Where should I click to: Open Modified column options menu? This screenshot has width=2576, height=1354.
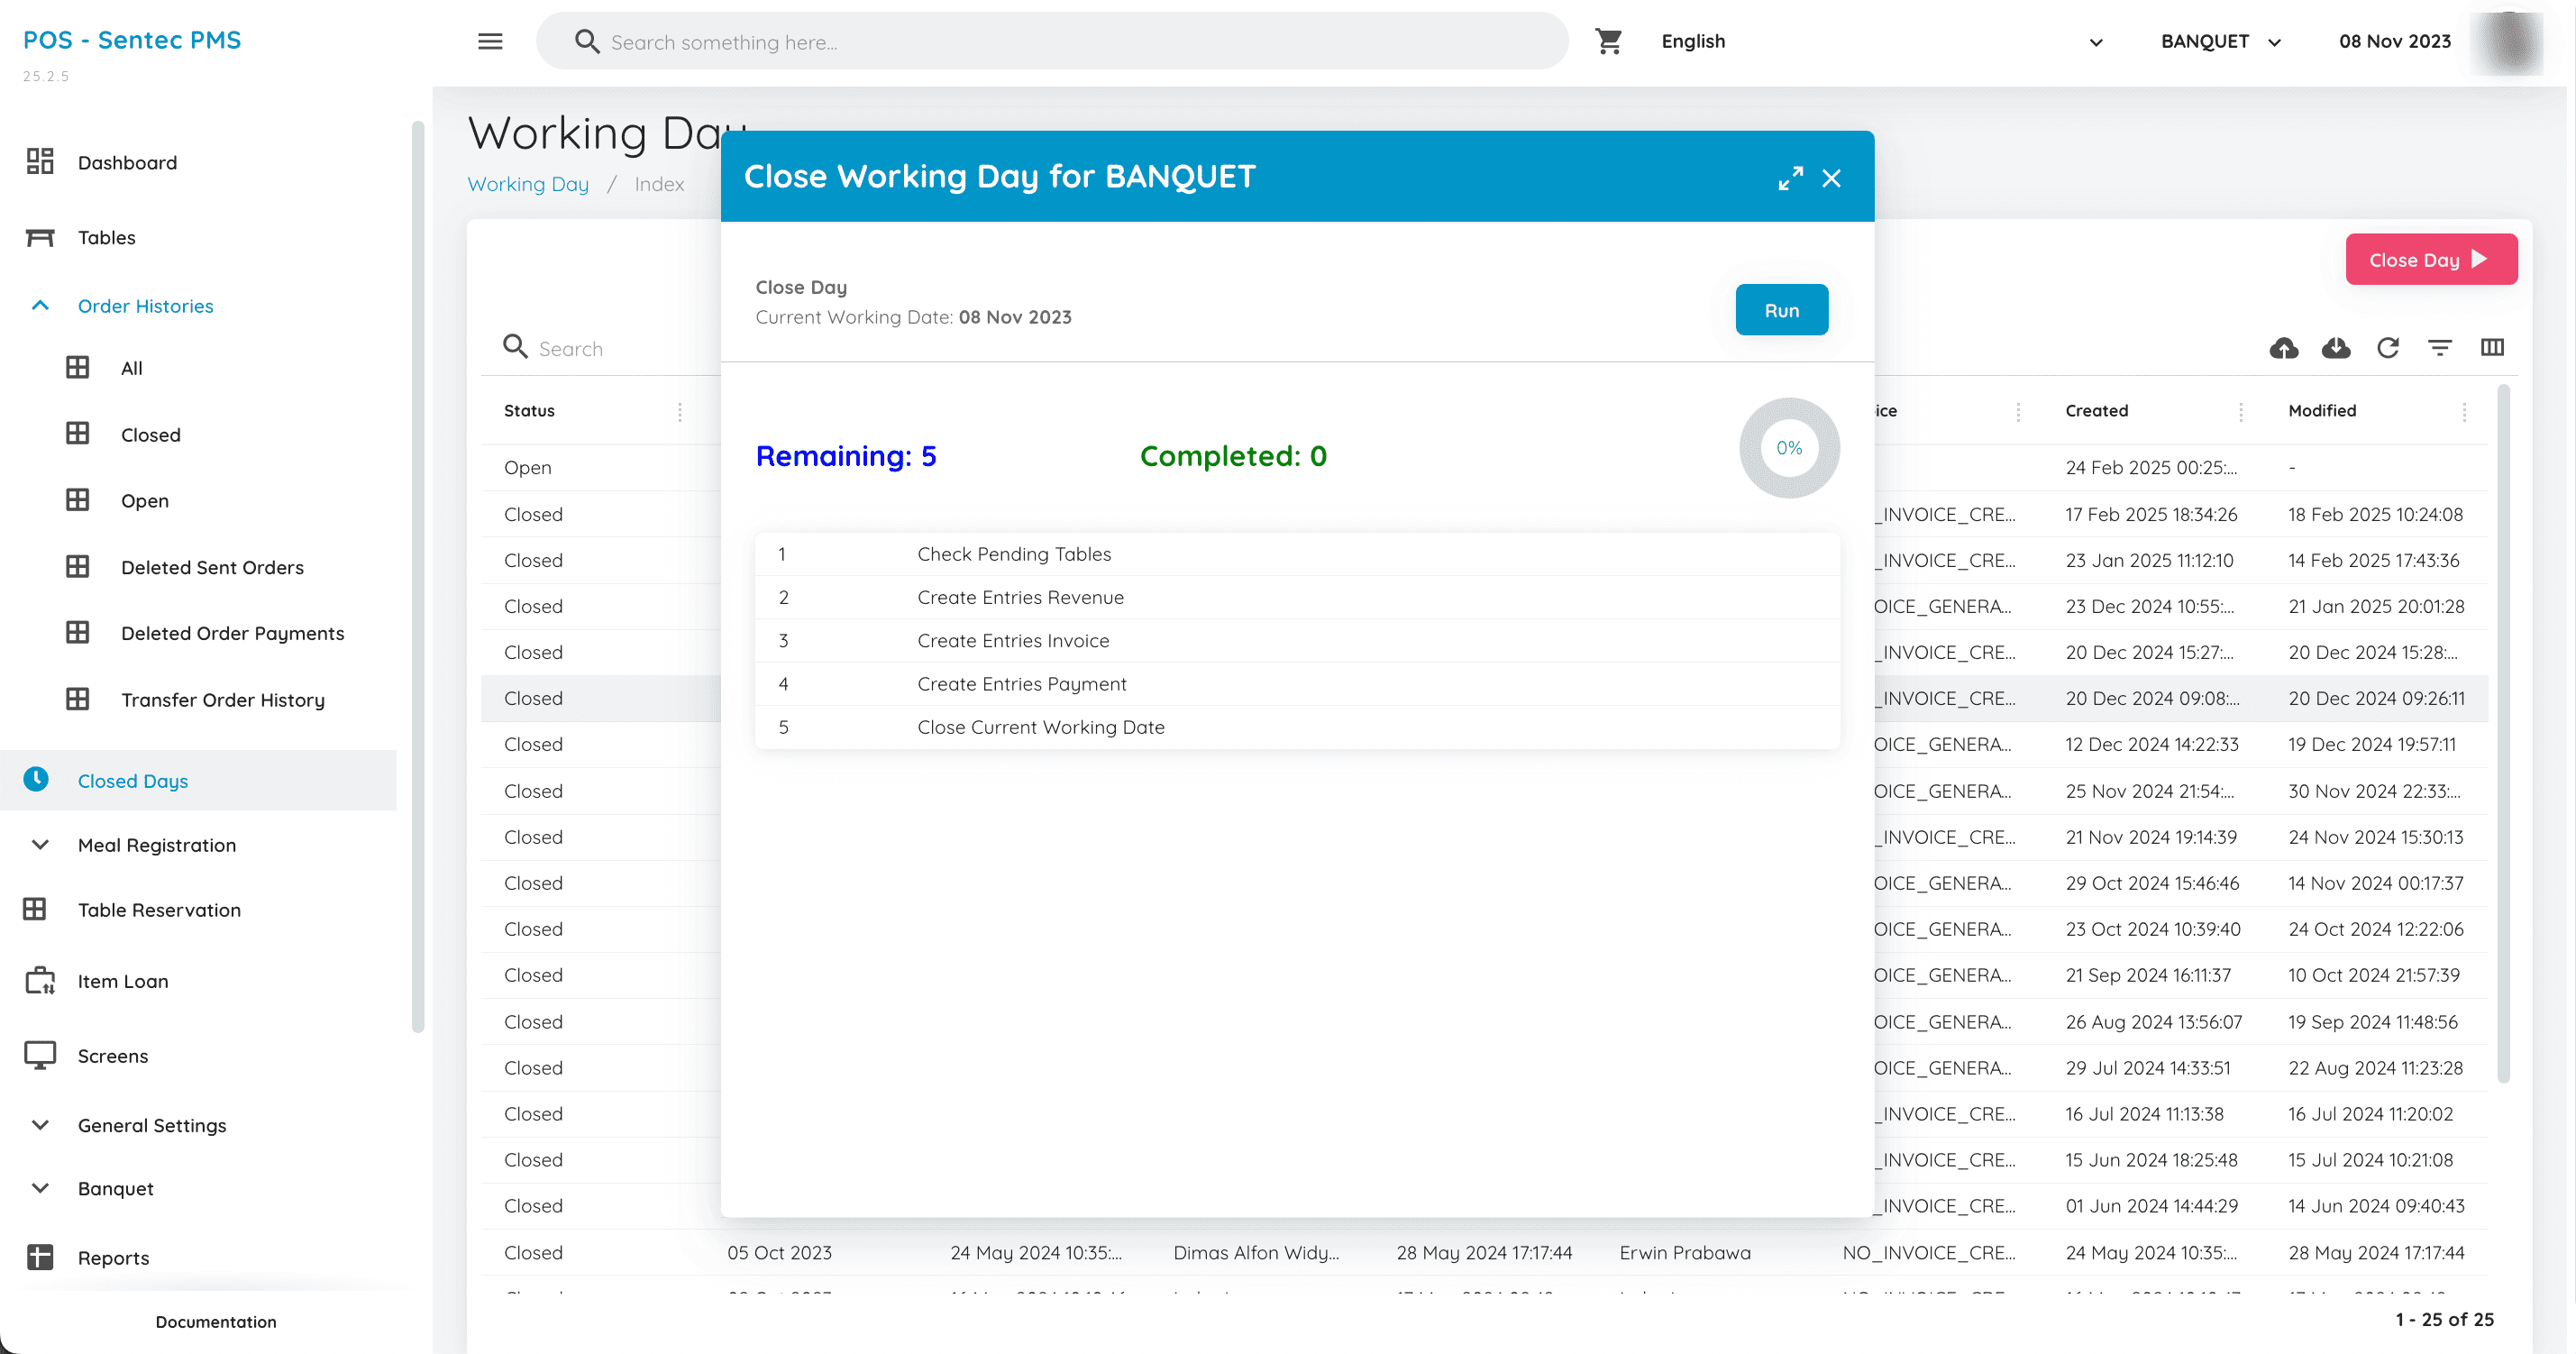pos(2464,411)
